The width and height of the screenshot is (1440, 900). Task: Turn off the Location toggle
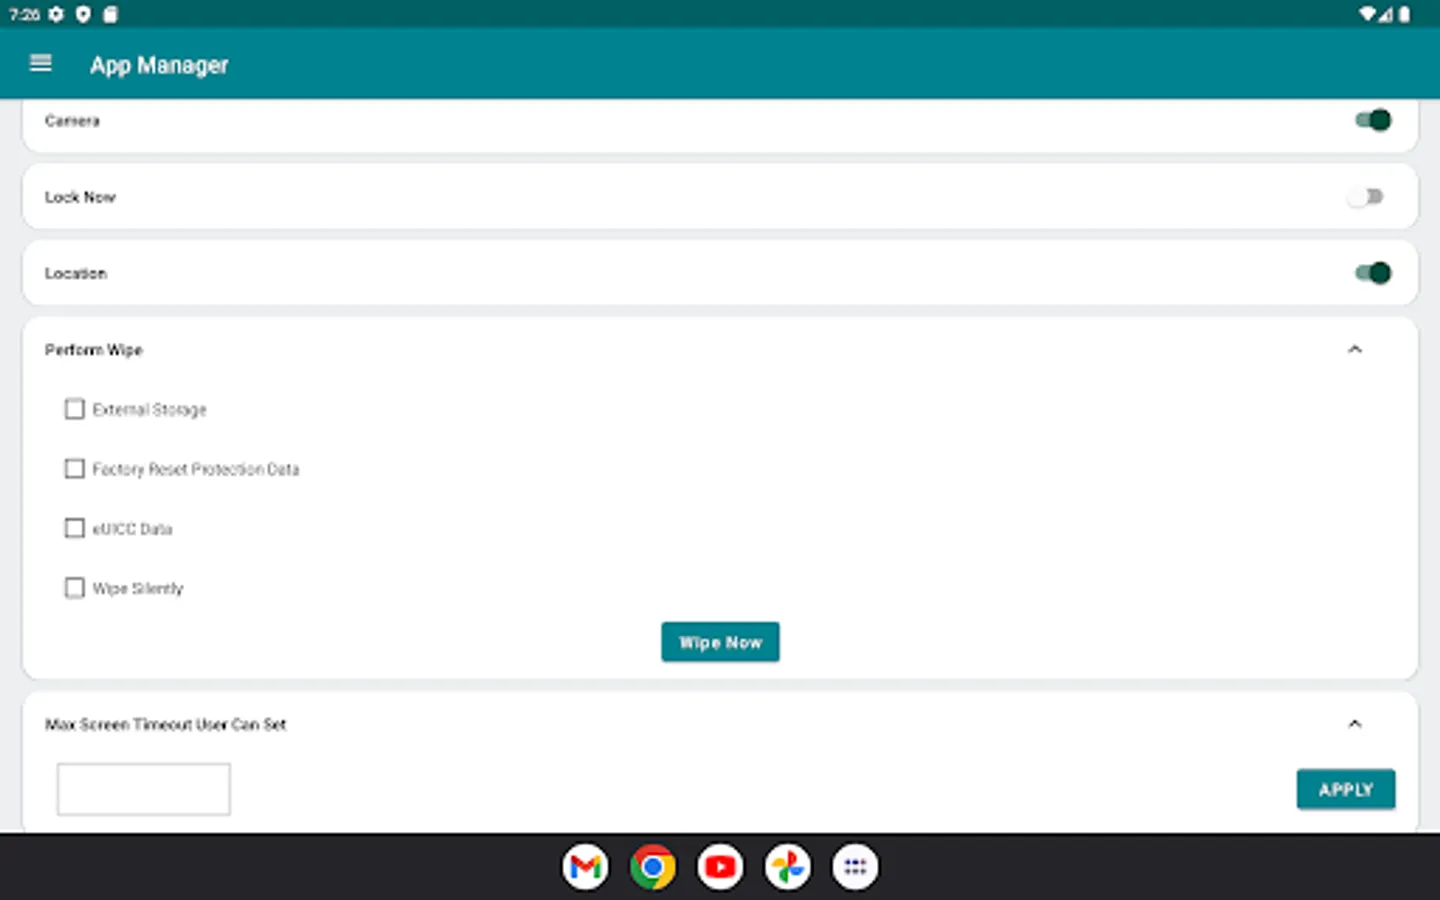tap(1371, 272)
